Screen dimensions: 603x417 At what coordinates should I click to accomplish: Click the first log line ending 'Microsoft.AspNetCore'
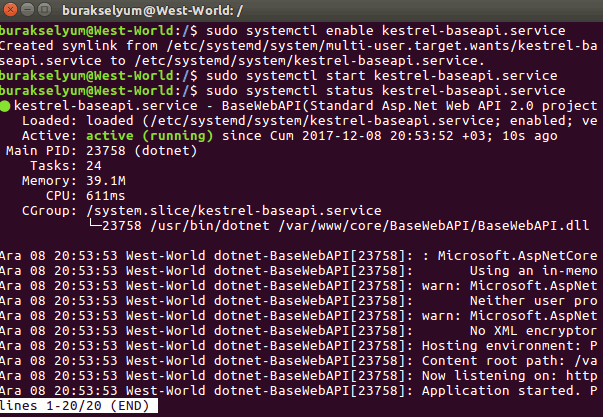tap(298, 256)
